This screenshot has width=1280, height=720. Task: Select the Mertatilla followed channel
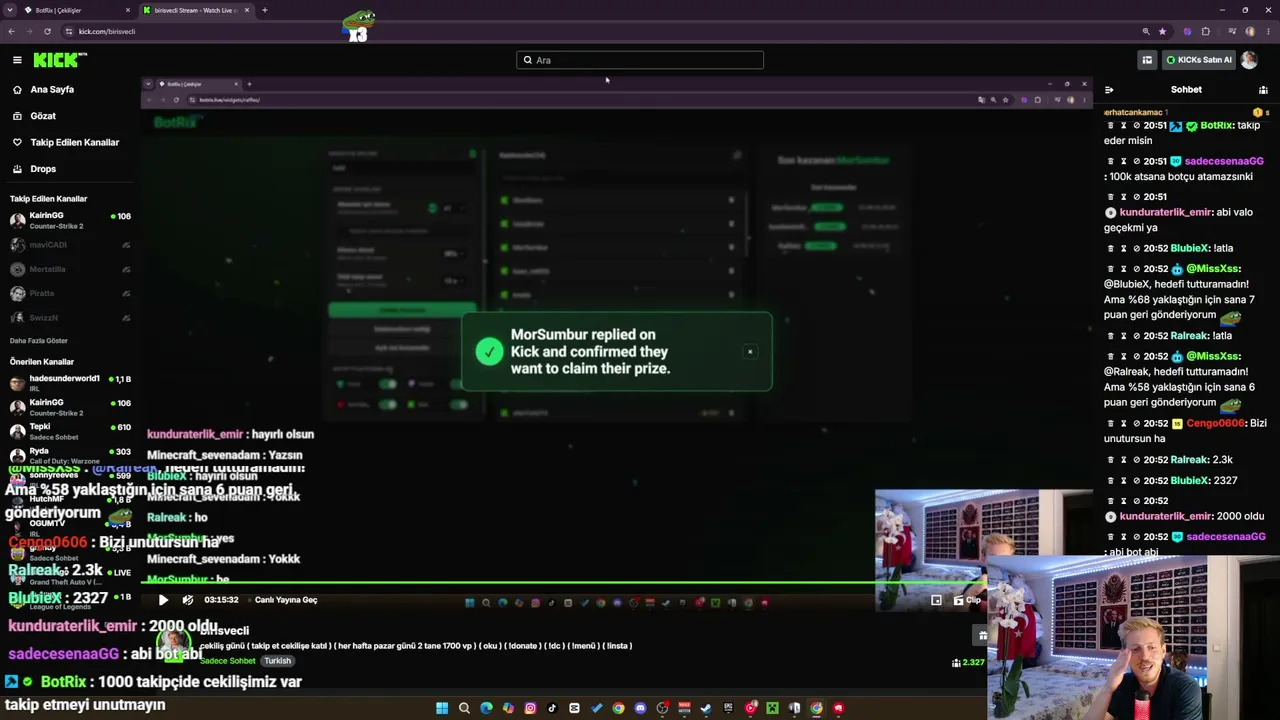click(70, 269)
